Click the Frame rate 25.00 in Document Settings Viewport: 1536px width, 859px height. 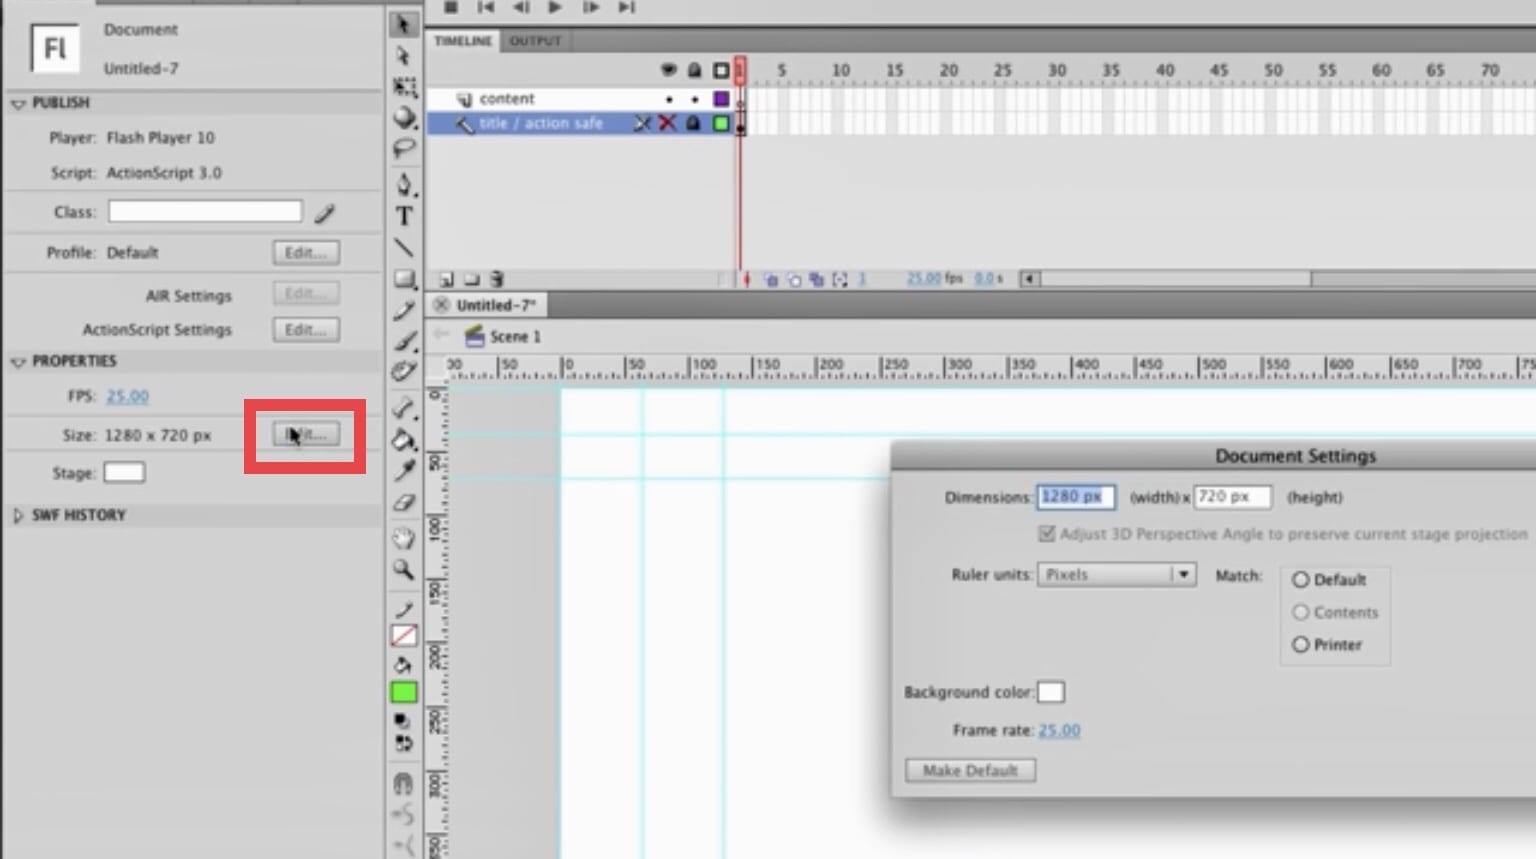[1059, 730]
